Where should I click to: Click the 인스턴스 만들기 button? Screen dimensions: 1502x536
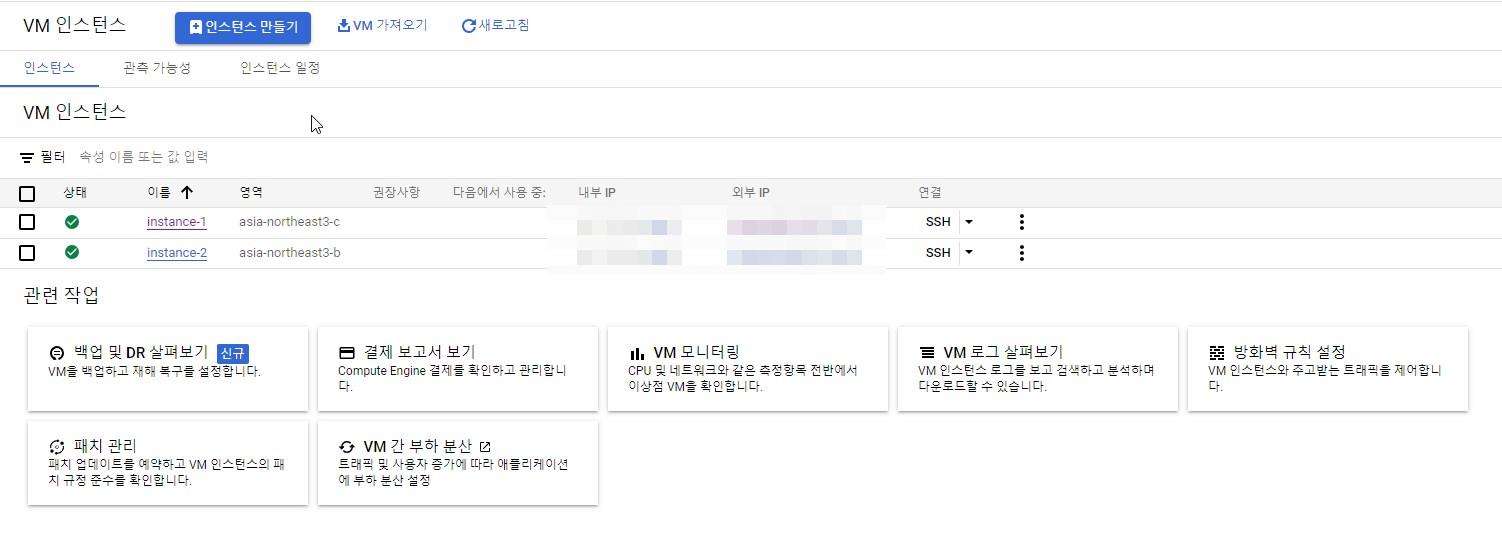(243, 28)
